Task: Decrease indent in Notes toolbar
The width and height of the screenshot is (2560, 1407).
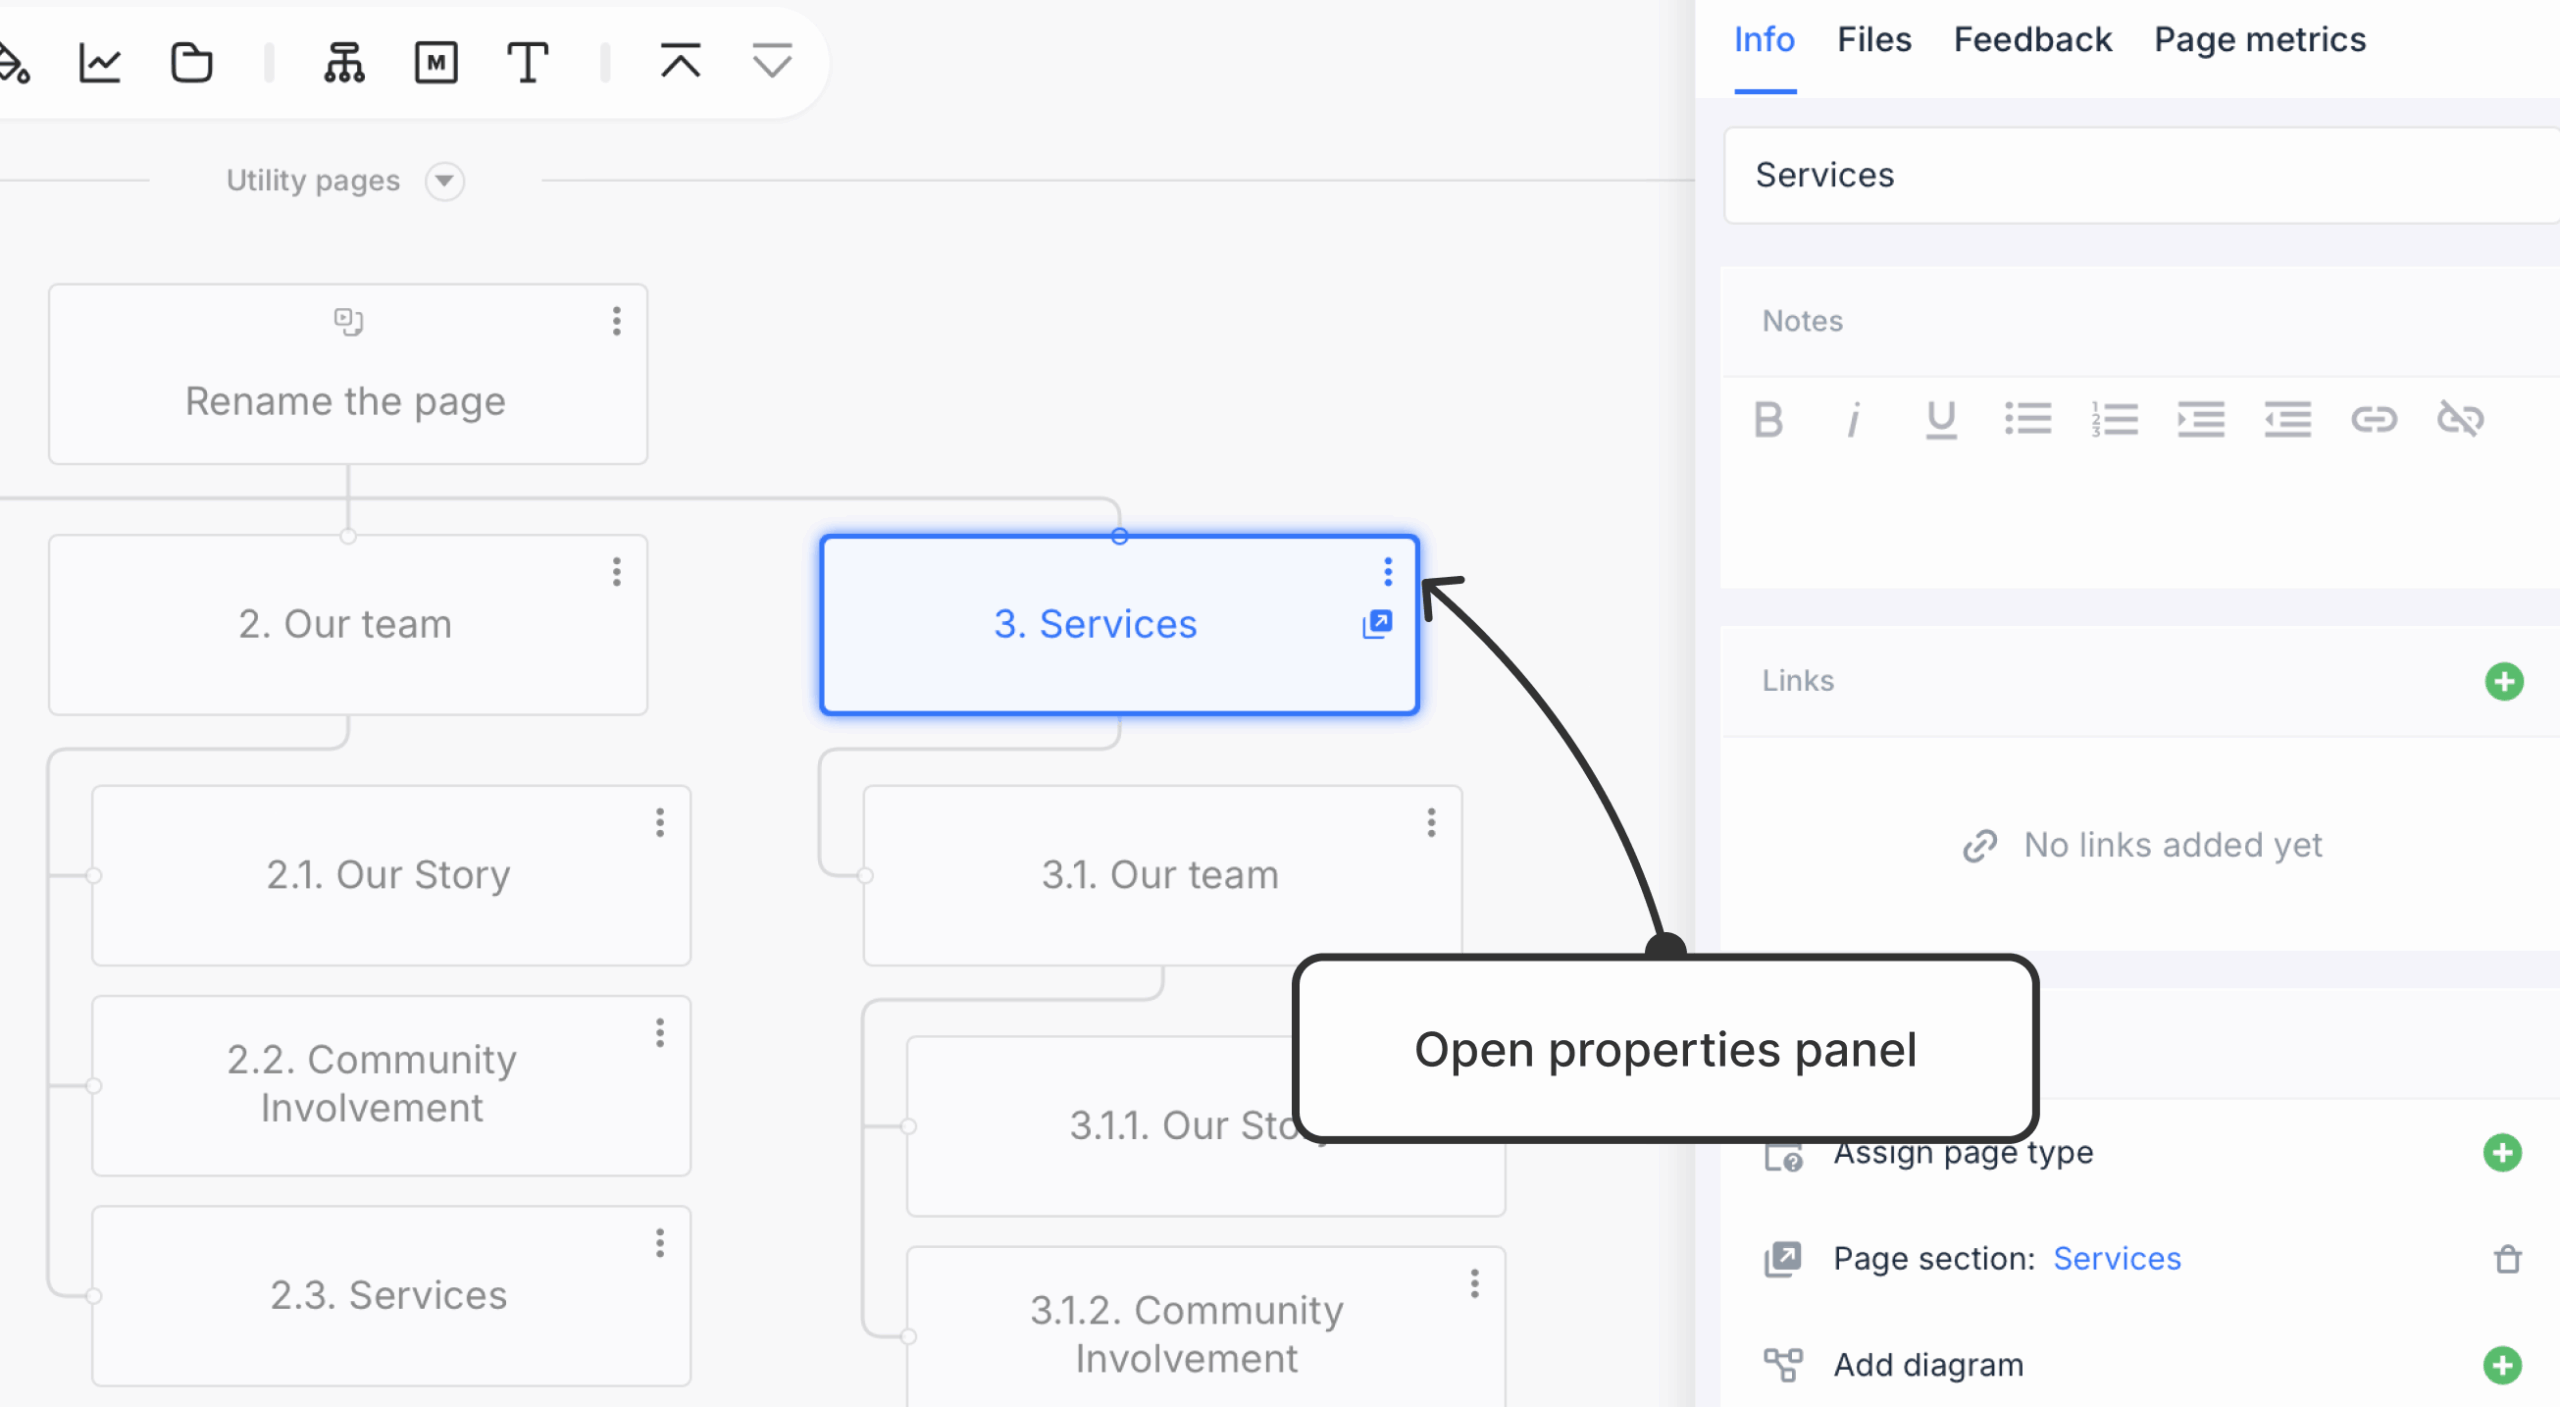Action: click(x=2288, y=420)
